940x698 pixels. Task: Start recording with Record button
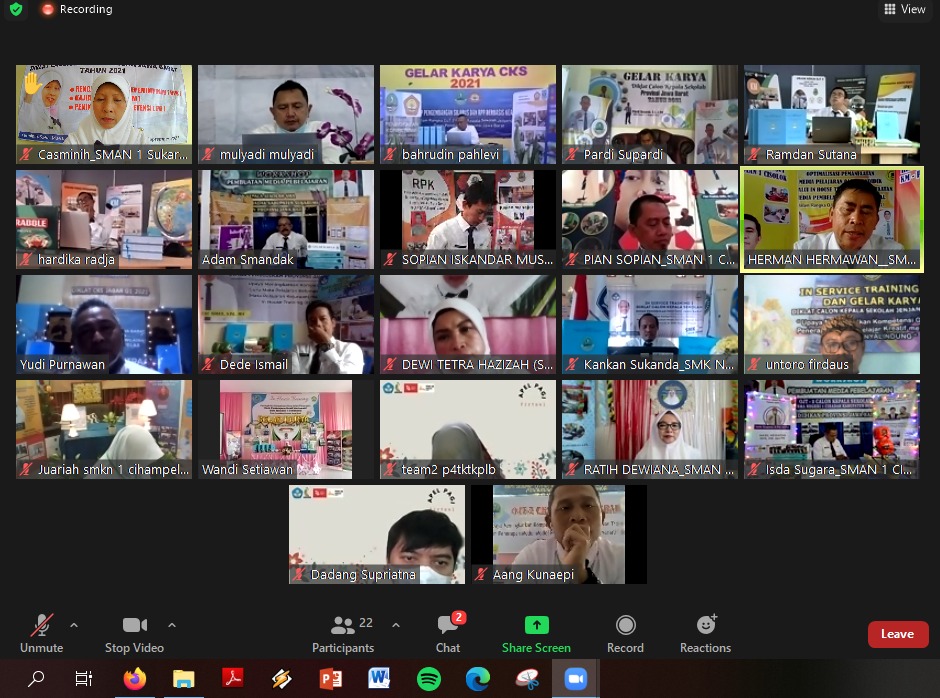pyautogui.click(x=625, y=633)
